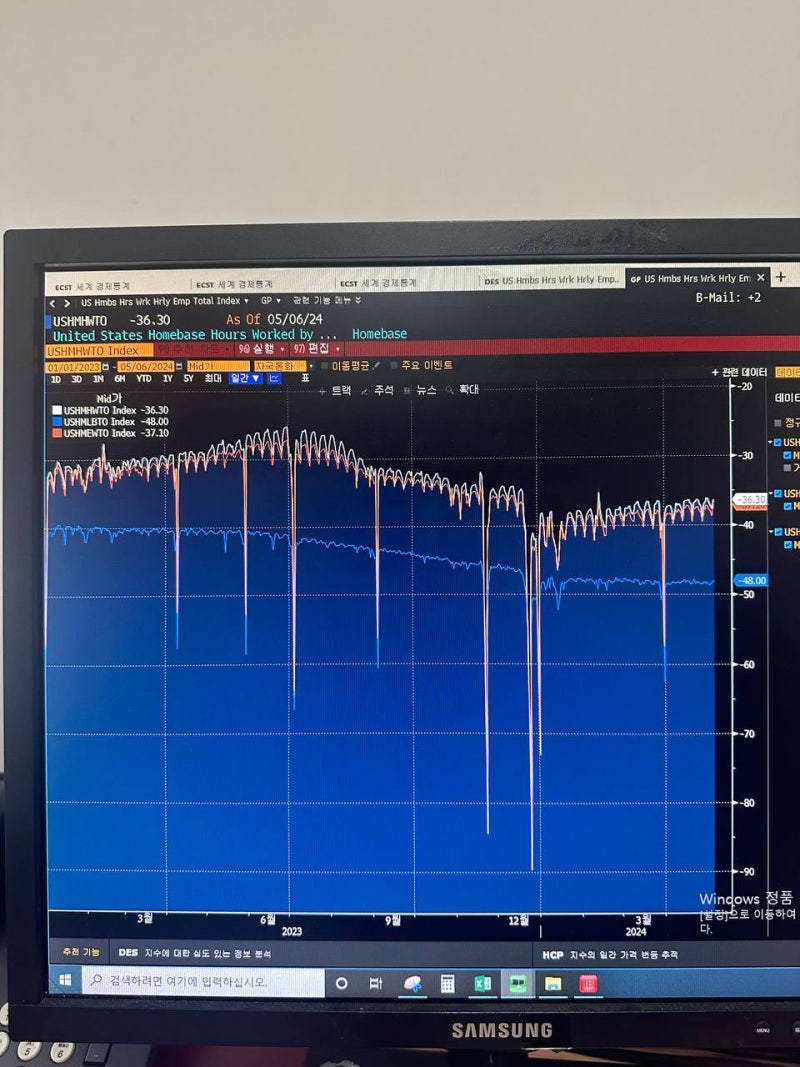Open the 96 실행 (Actions) dropdown
This screenshot has height=1067, width=800.
(x=261, y=349)
